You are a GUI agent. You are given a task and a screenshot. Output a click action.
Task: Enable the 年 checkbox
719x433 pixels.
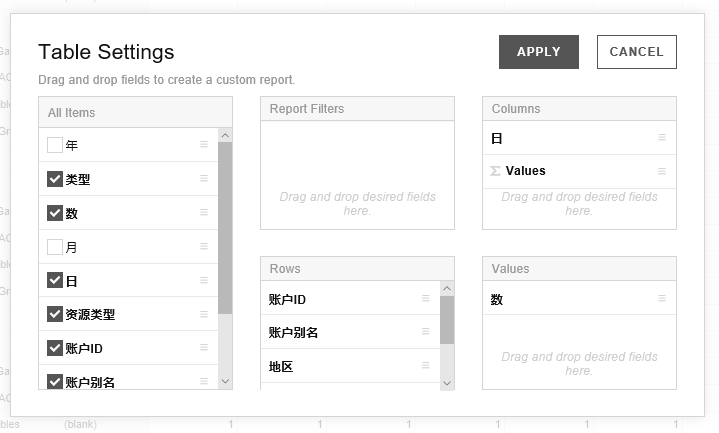click(55, 145)
